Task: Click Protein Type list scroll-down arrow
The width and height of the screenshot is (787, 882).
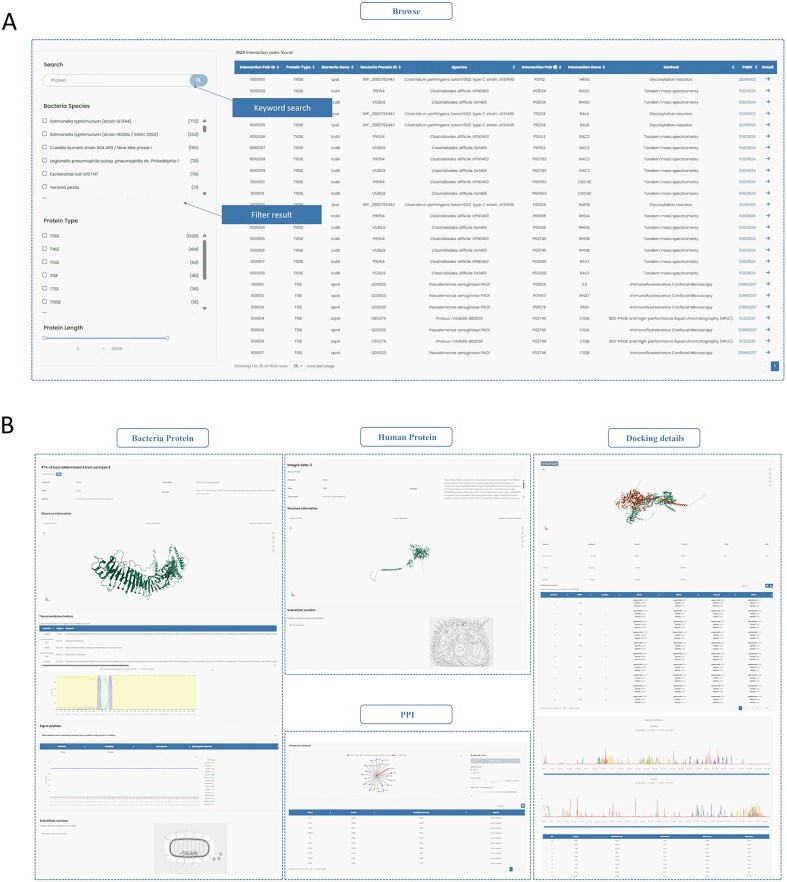Action: click(x=204, y=308)
